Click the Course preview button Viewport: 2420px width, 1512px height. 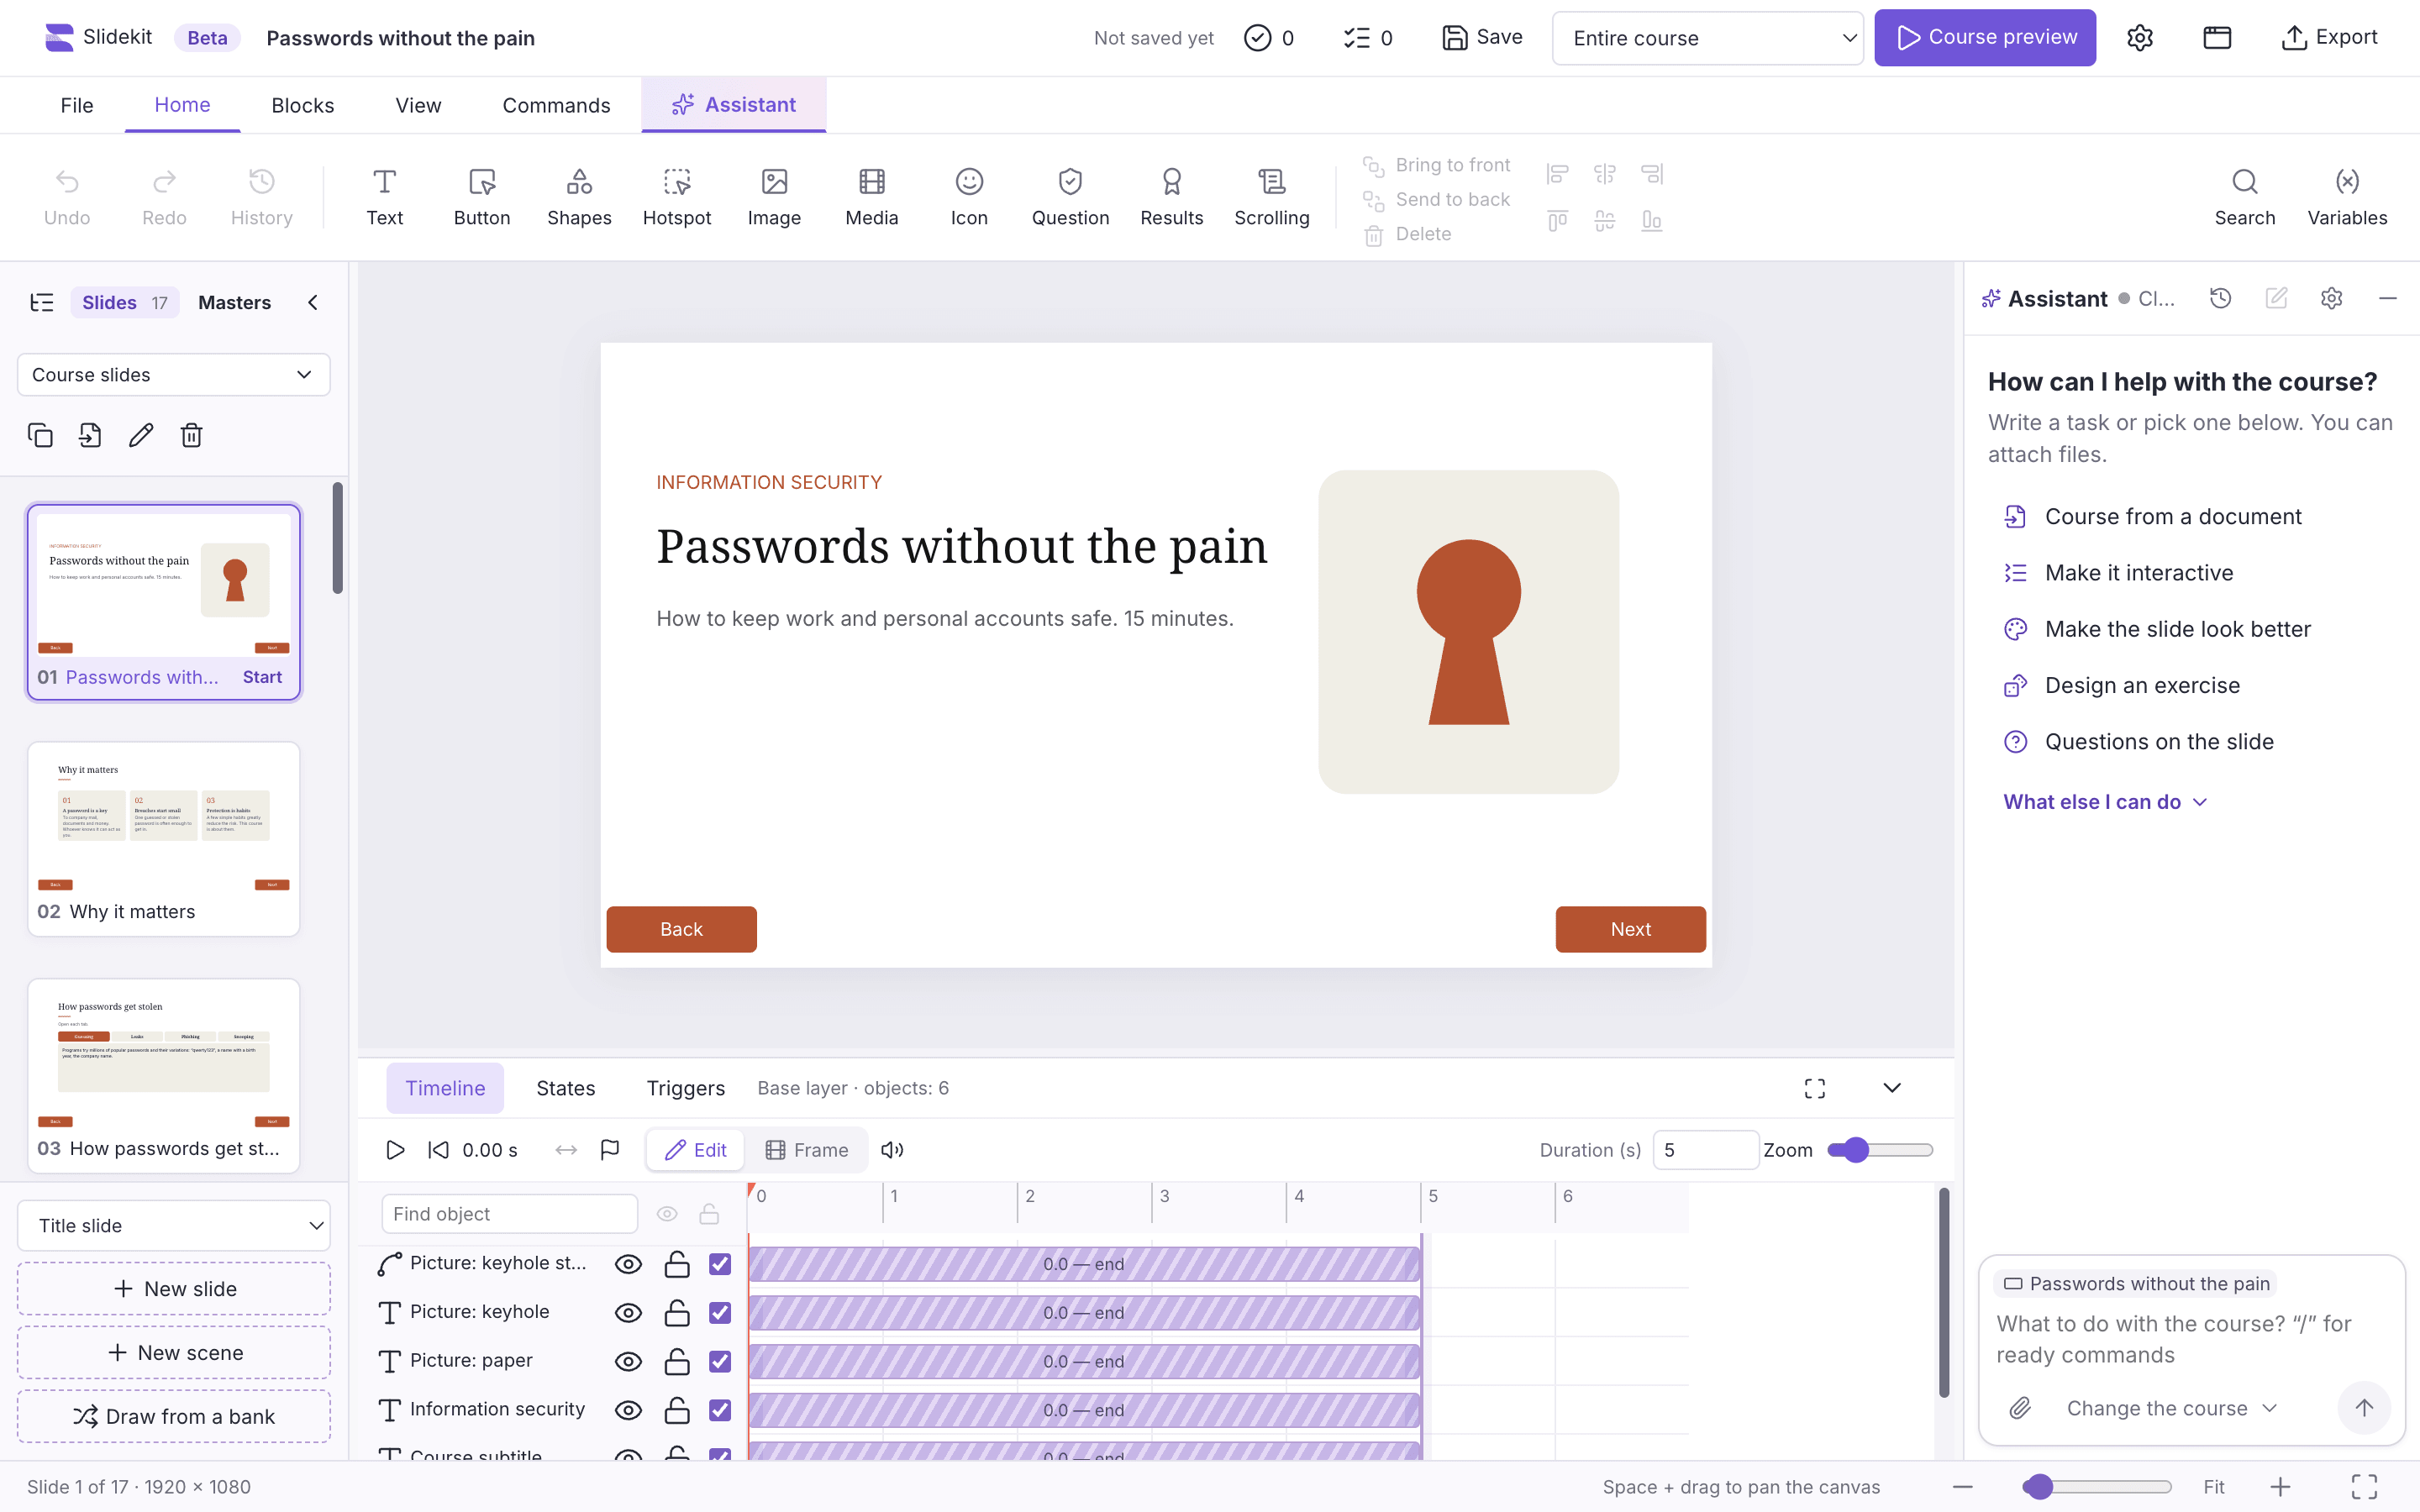click(1984, 38)
